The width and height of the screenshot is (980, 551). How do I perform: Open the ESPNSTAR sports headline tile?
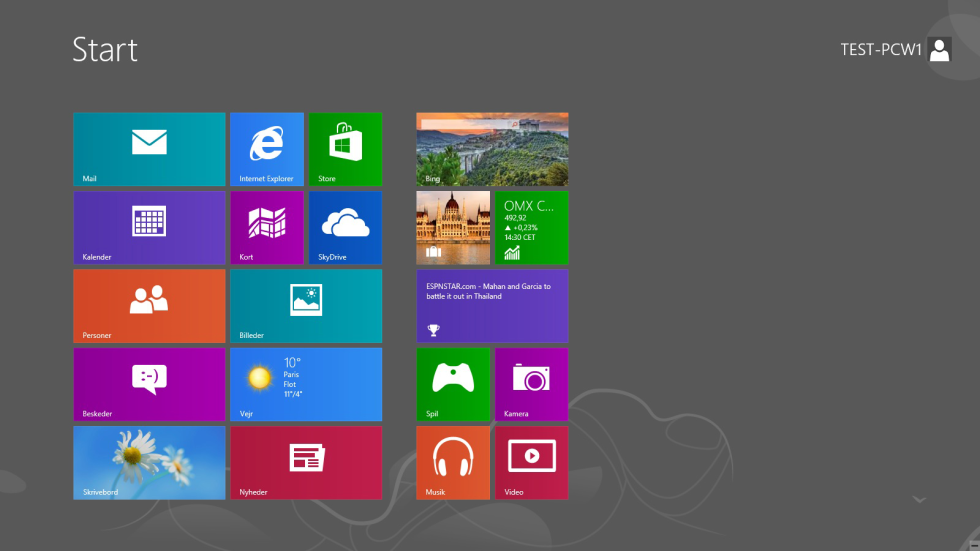tap(492, 306)
